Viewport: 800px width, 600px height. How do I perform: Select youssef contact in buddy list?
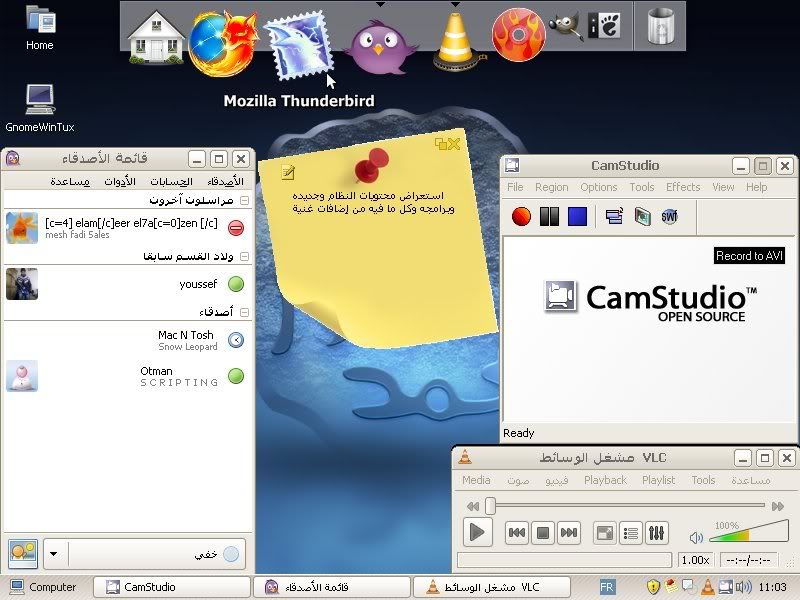[x=128, y=284]
